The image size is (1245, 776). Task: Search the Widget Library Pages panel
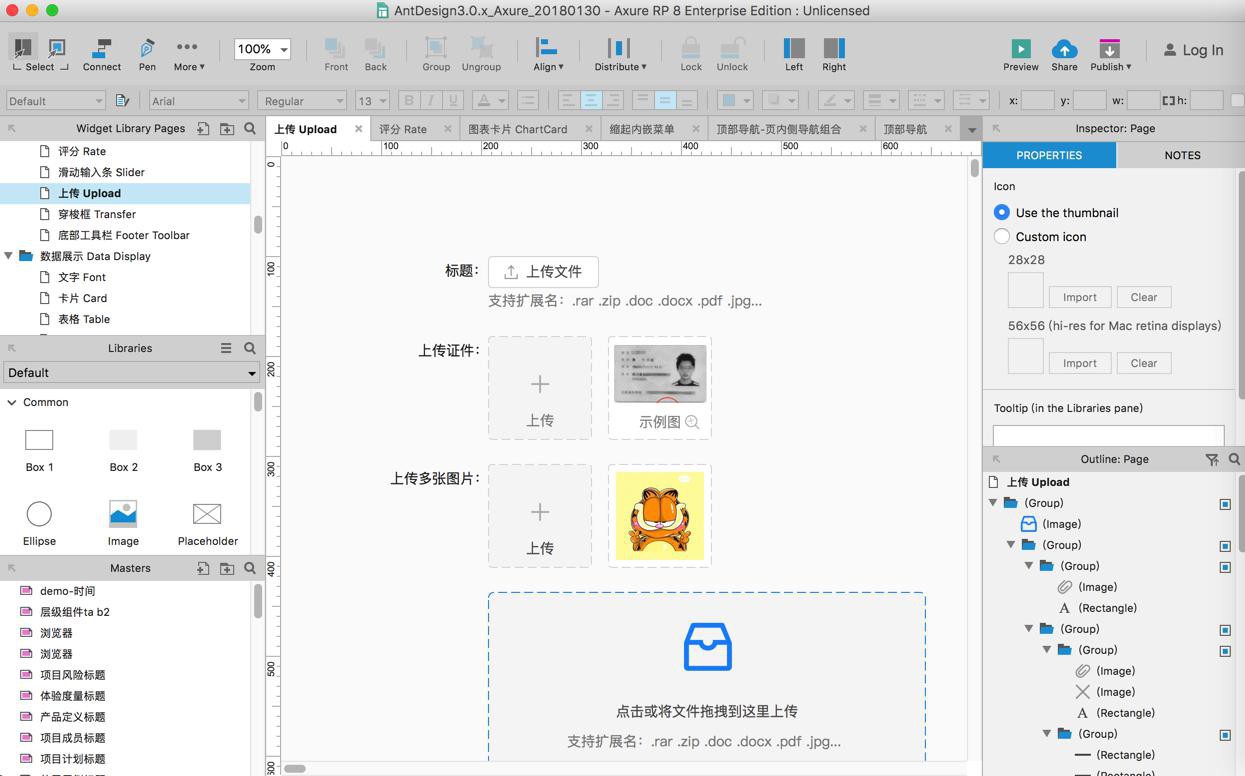(250, 128)
